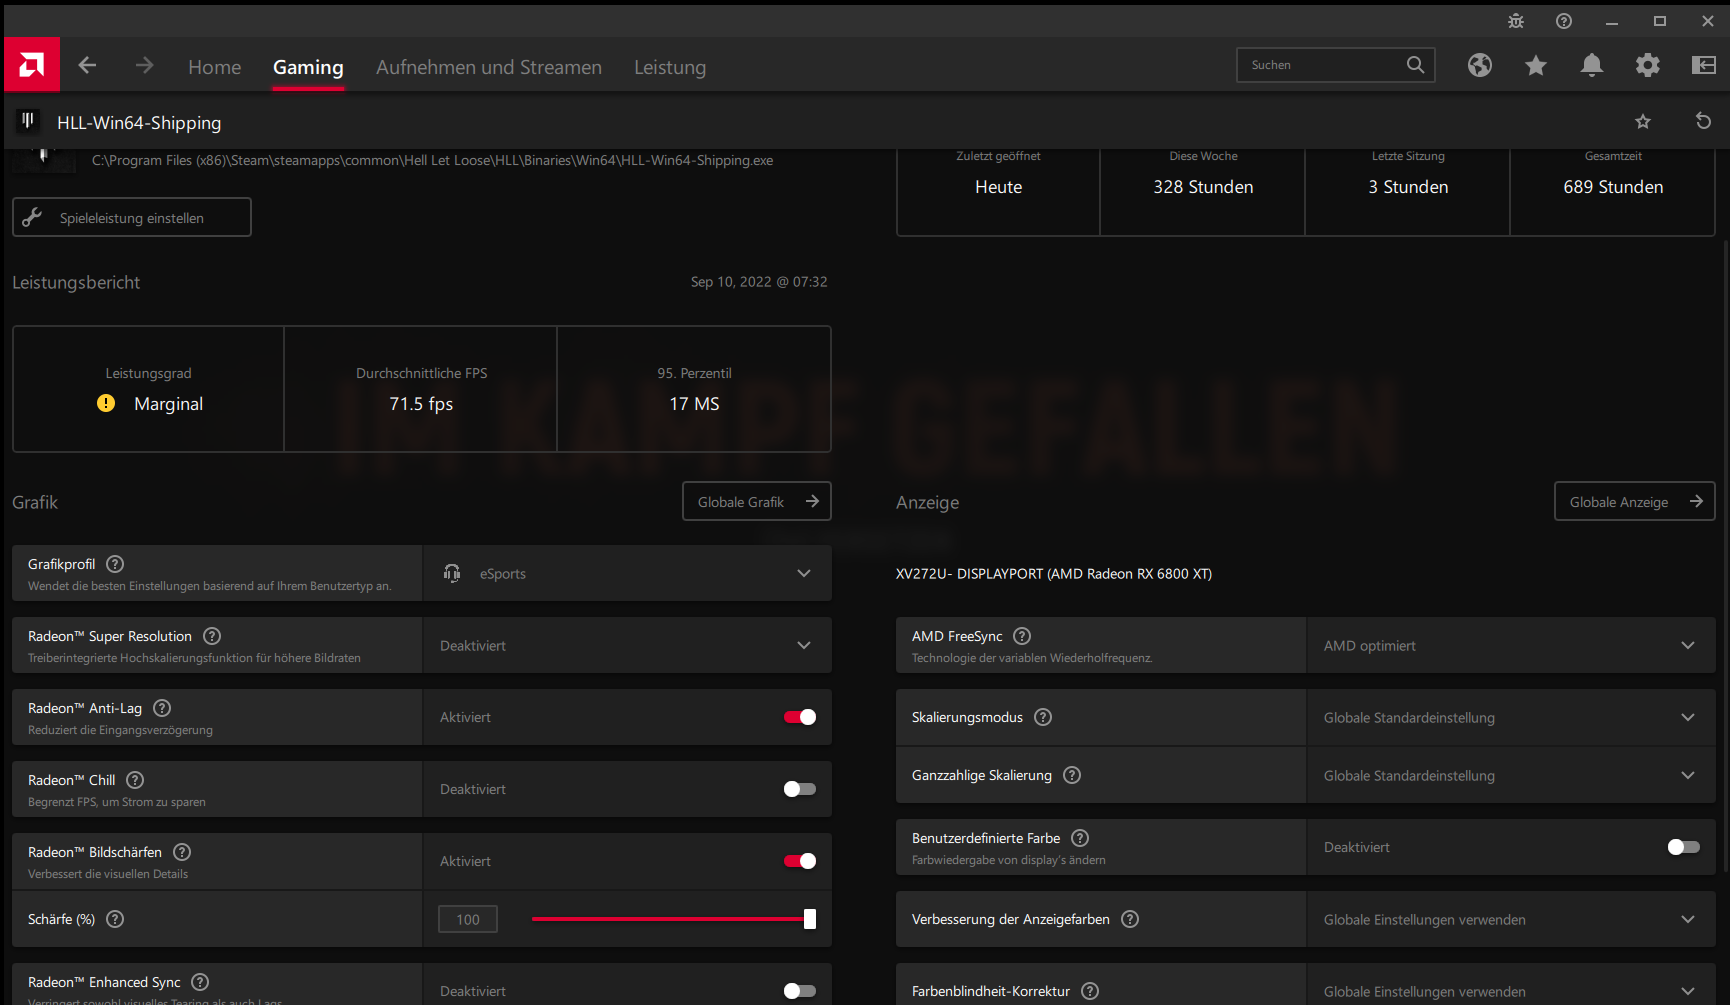Show help for Radeon Chill
This screenshot has width=1730, height=1005.
pos(135,780)
